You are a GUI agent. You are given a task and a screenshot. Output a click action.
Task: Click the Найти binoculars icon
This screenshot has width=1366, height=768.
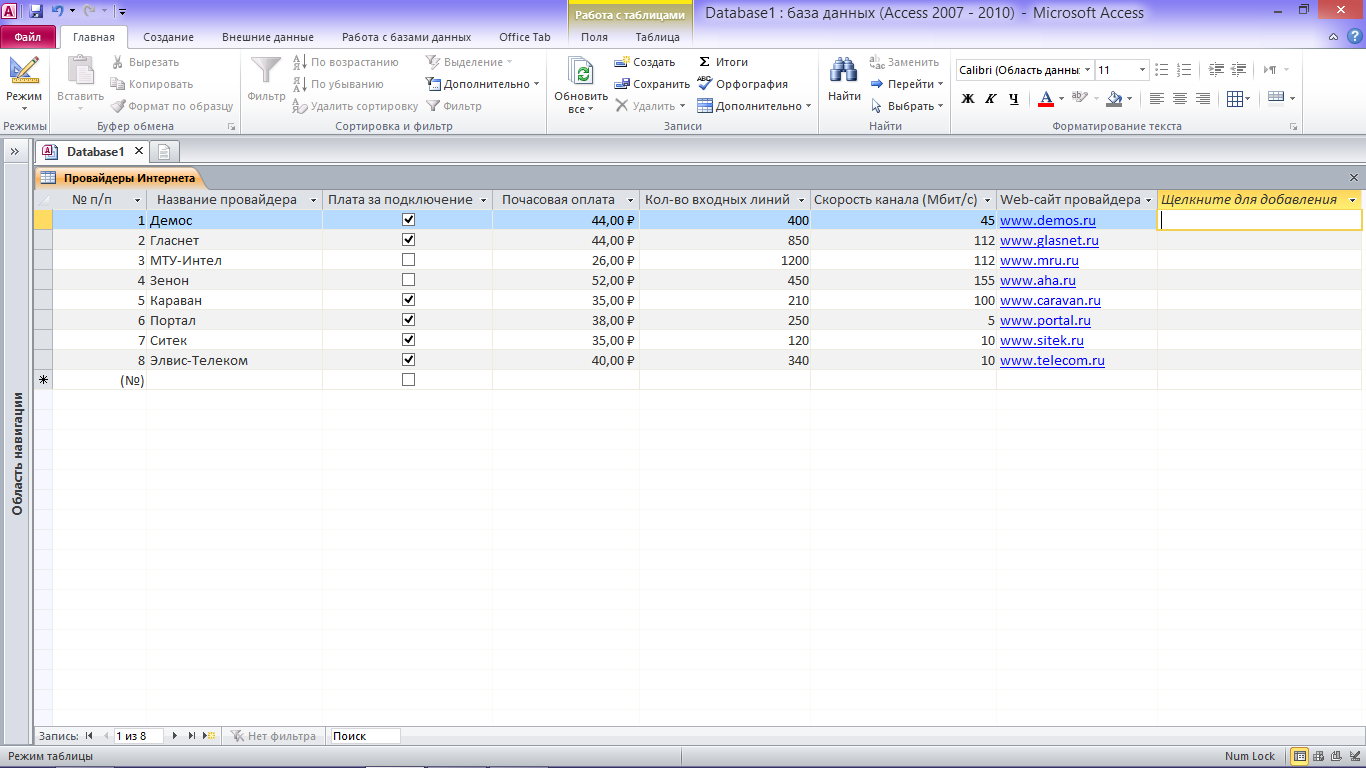[x=844, y=70]
